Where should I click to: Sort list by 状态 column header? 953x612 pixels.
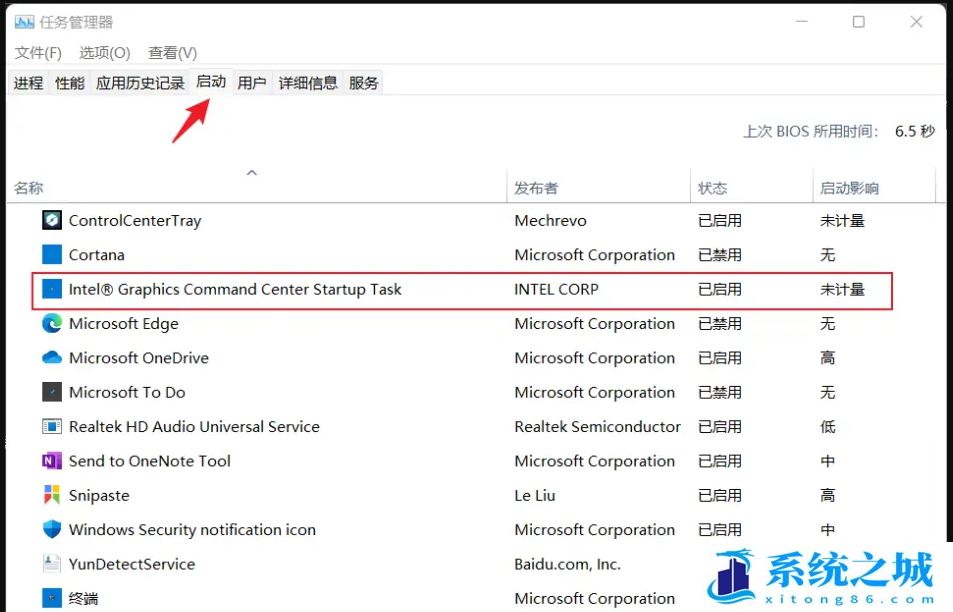coord(713,188)
